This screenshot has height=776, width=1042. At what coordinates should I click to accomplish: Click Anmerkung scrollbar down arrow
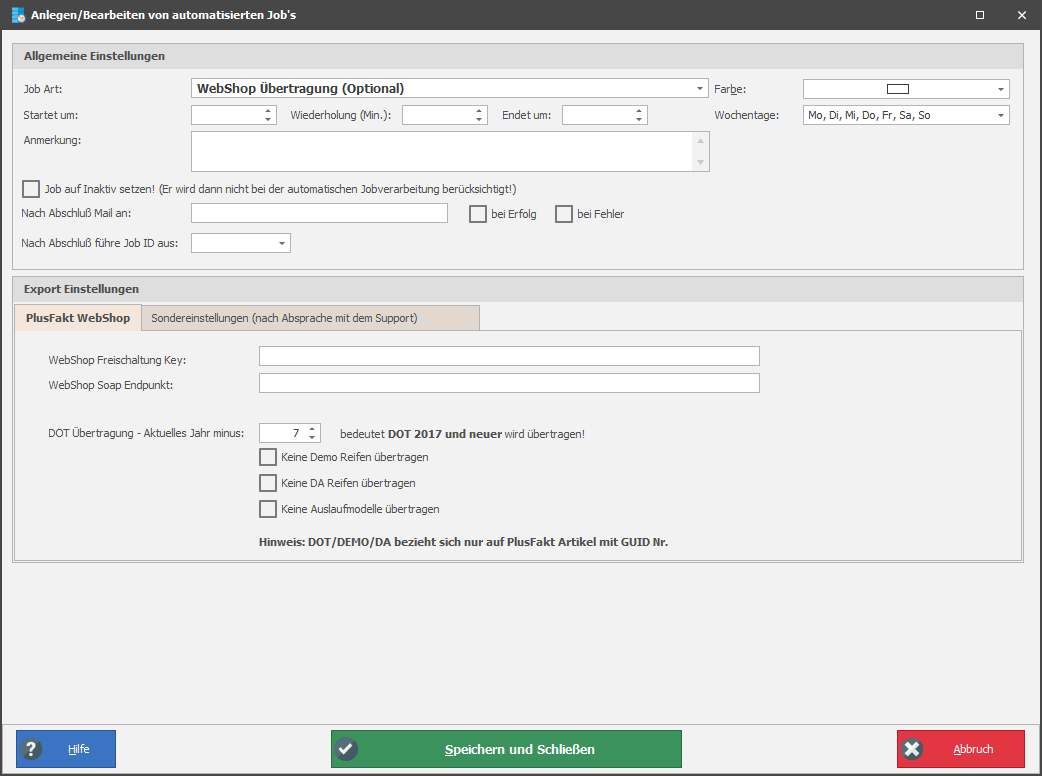(x=700, y=163)
